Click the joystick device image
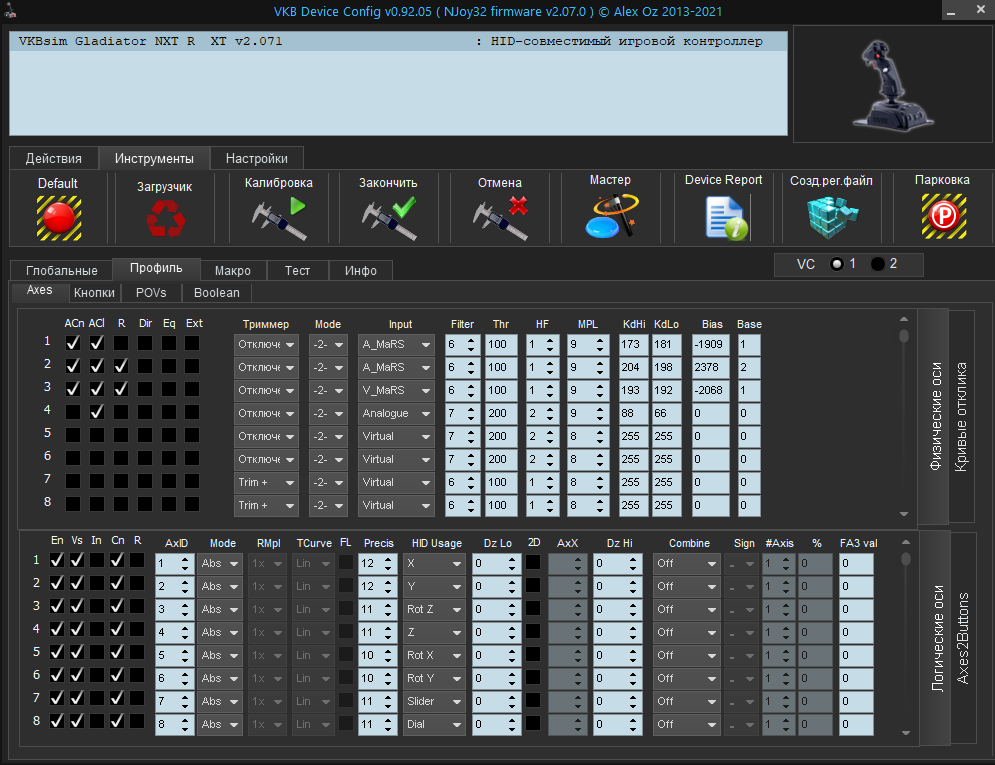The image size is (995, 765). (x=892, y=86)
